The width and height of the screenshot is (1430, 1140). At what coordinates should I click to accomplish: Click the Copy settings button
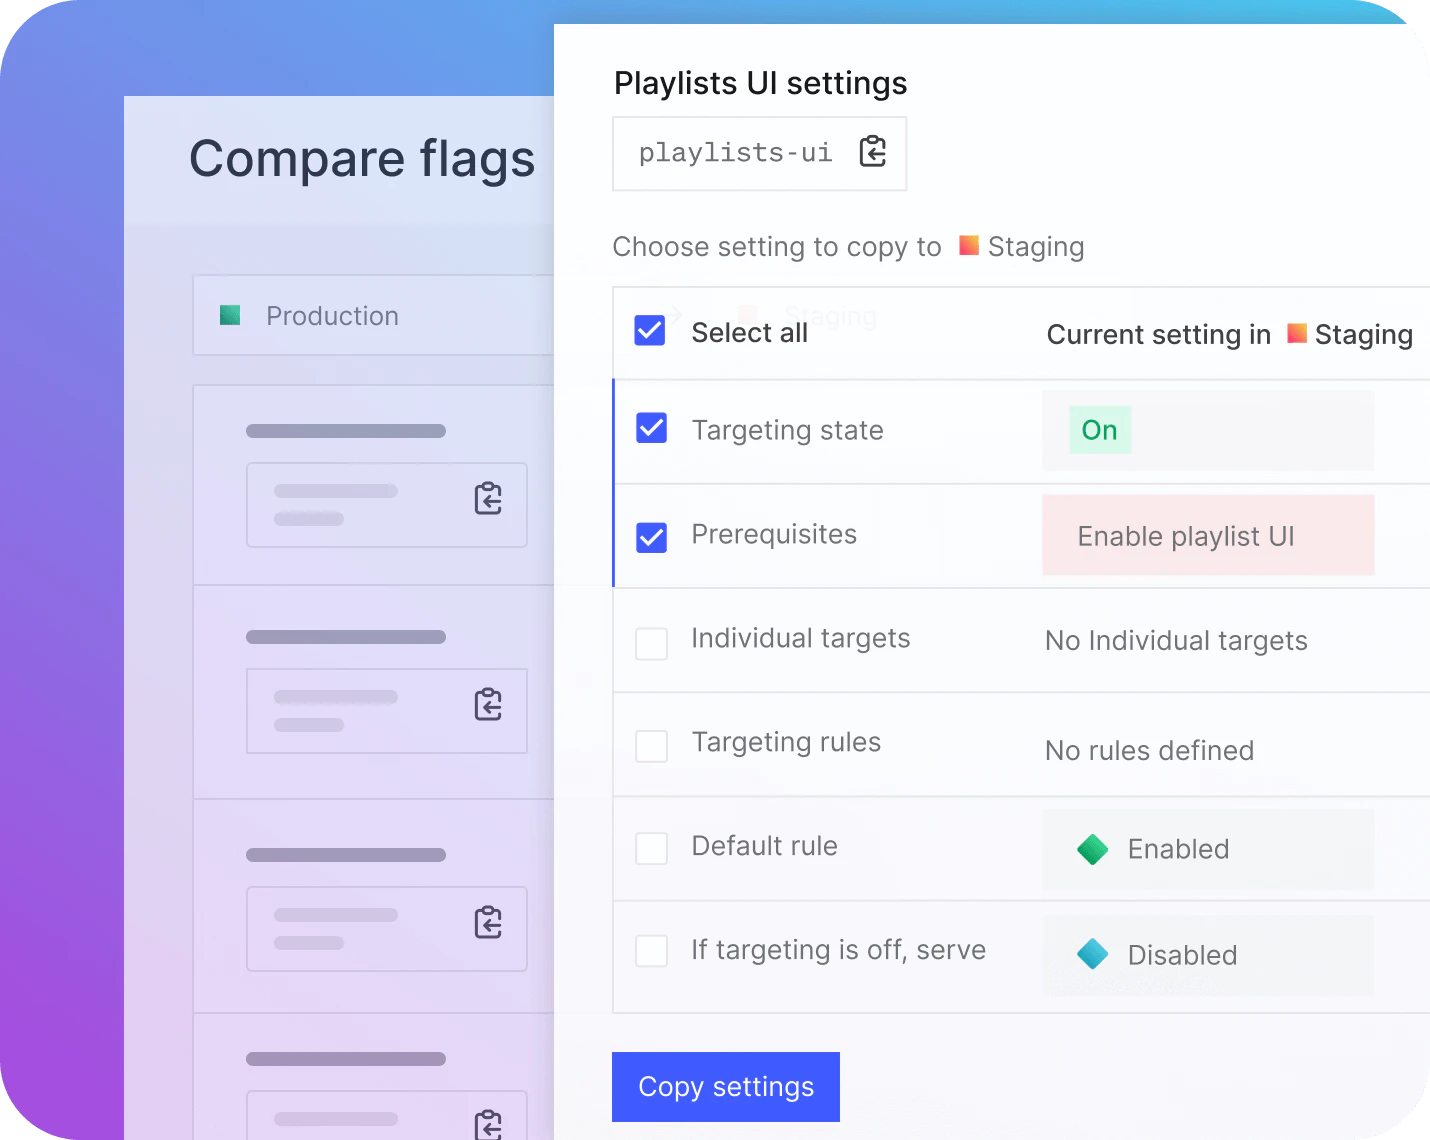[x=725, y=1087]
